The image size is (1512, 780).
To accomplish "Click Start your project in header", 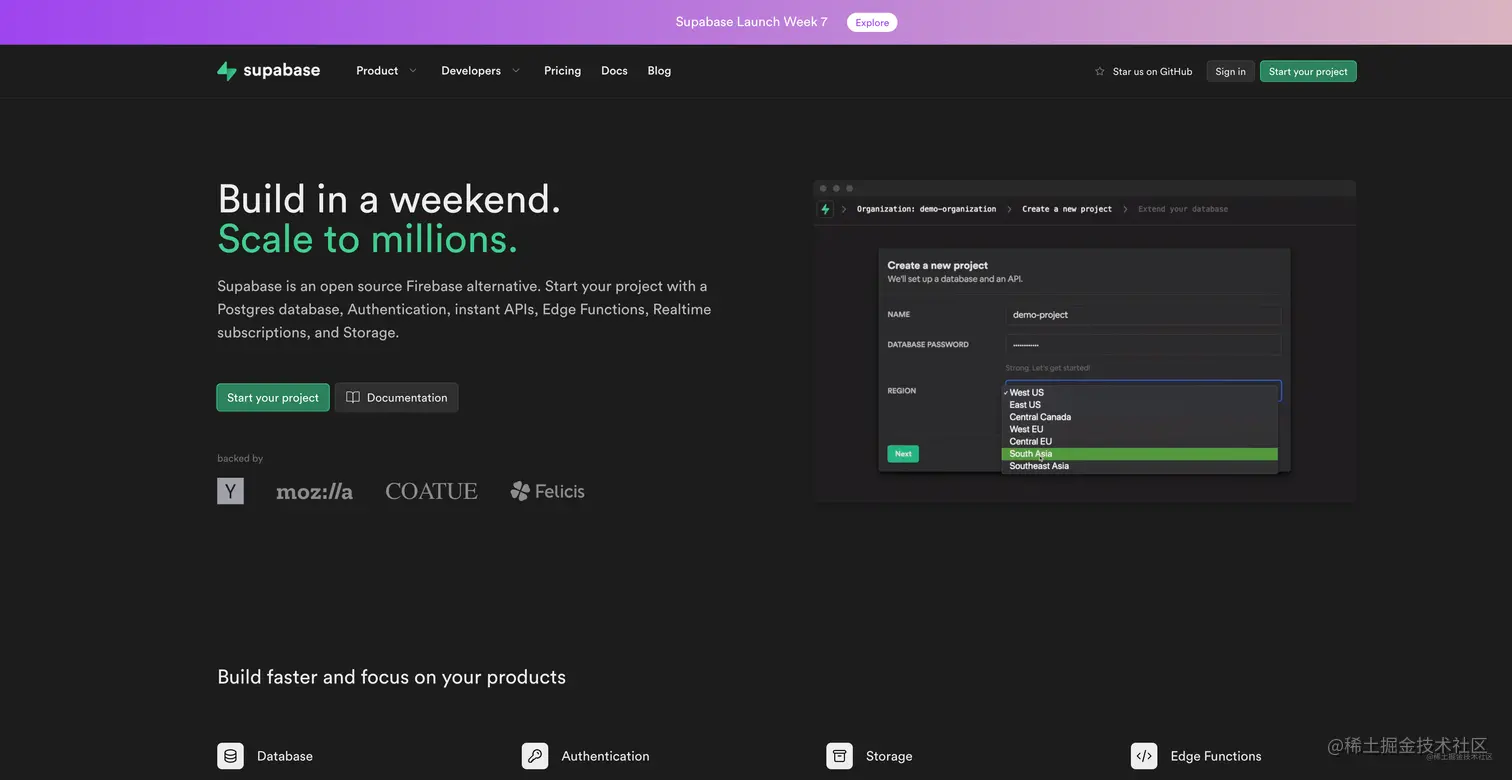I will 1308,71.
